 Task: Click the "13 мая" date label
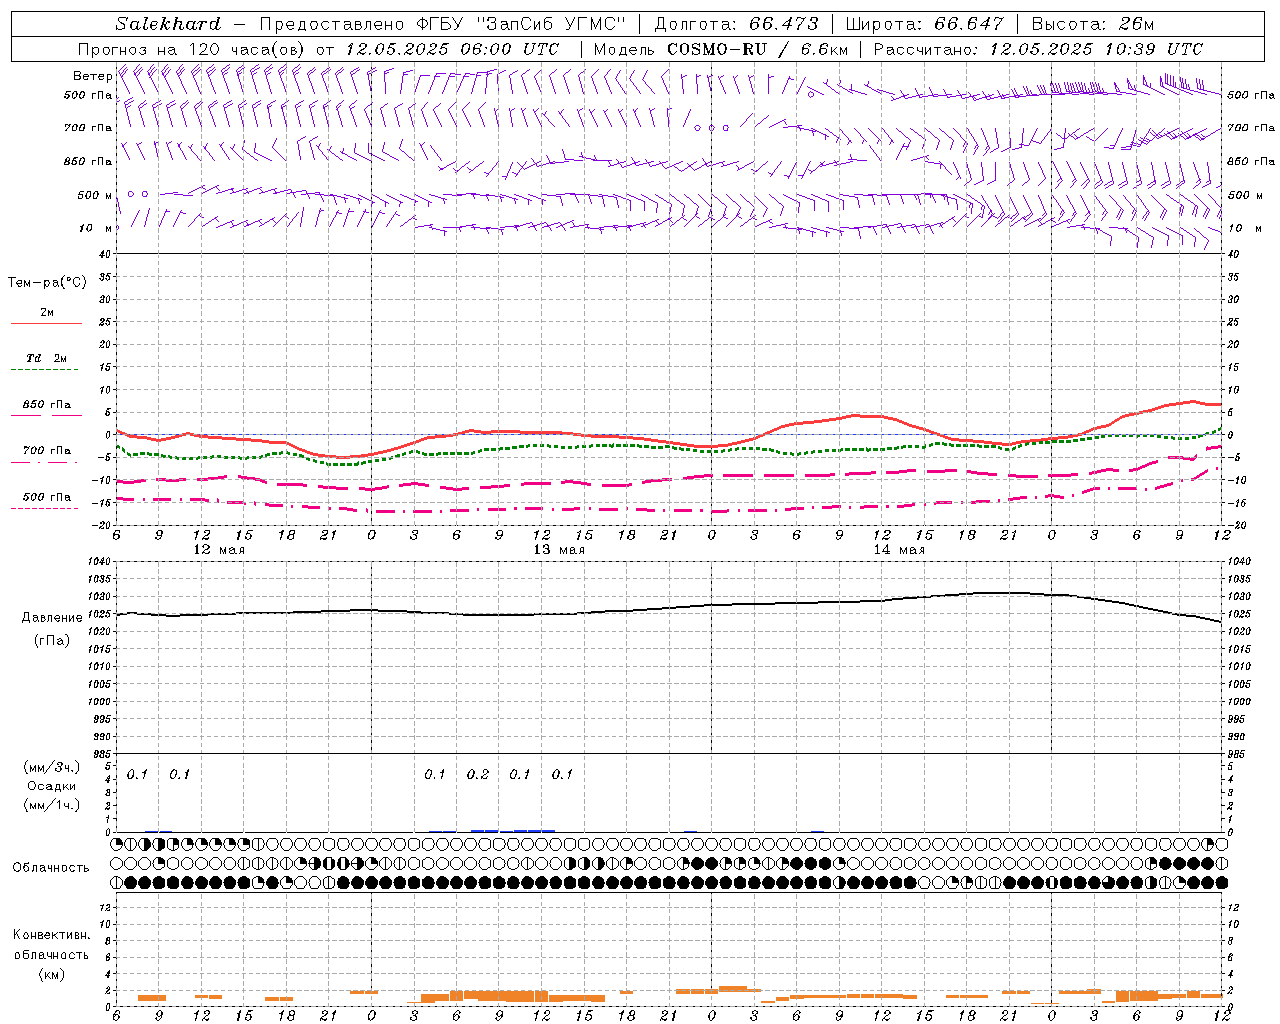click(x=559, y=550)
